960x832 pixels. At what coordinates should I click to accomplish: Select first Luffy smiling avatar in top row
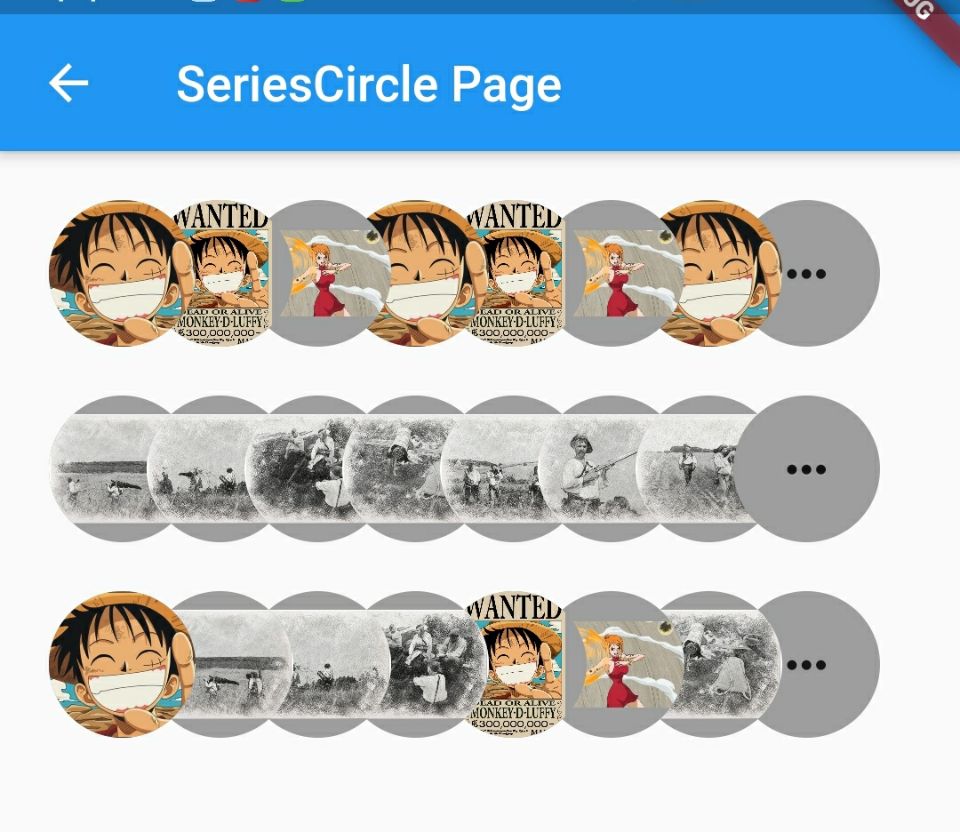click(x=122, y=273)
